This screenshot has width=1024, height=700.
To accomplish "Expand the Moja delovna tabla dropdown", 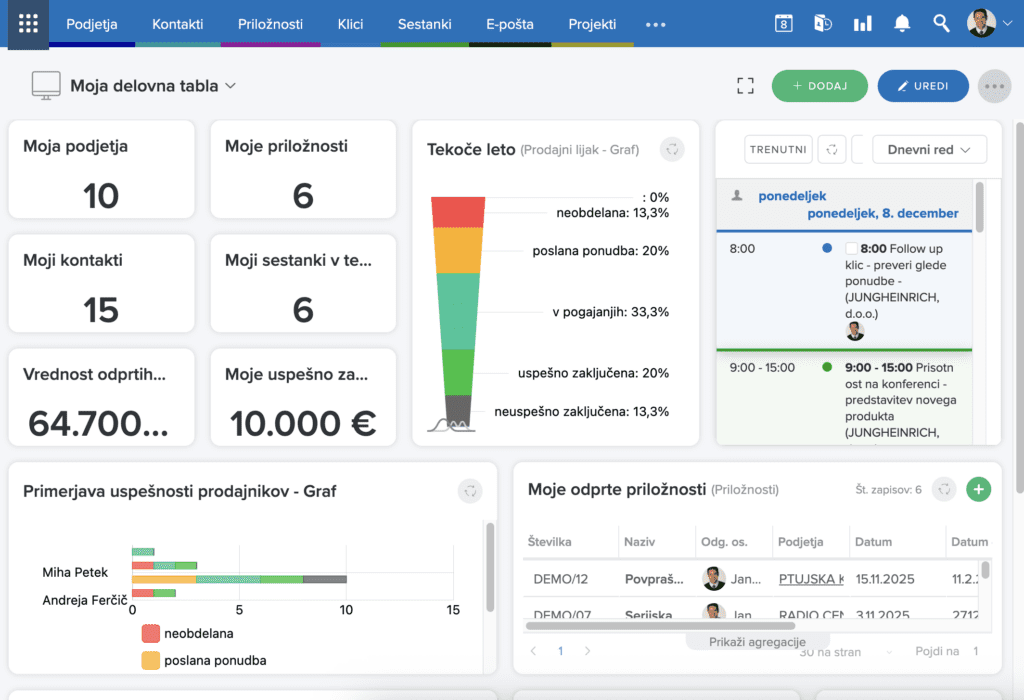I will (x=231, y=86).
